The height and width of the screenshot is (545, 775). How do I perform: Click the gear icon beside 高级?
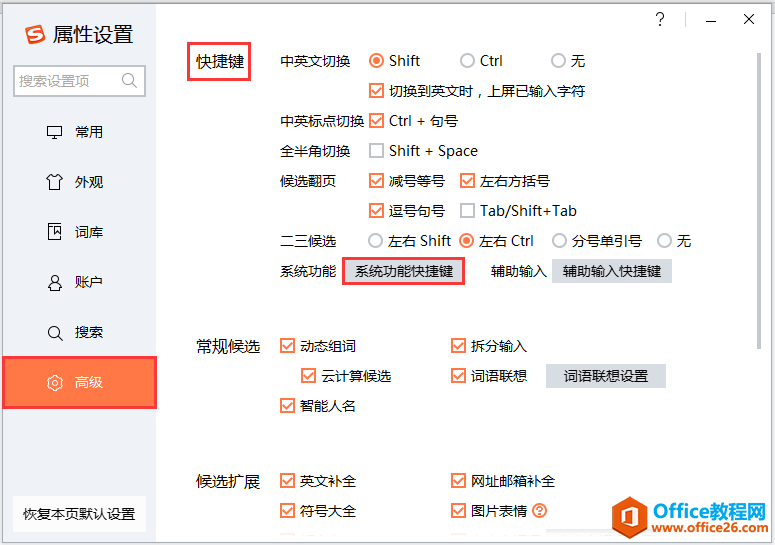(x=54, y=382)
